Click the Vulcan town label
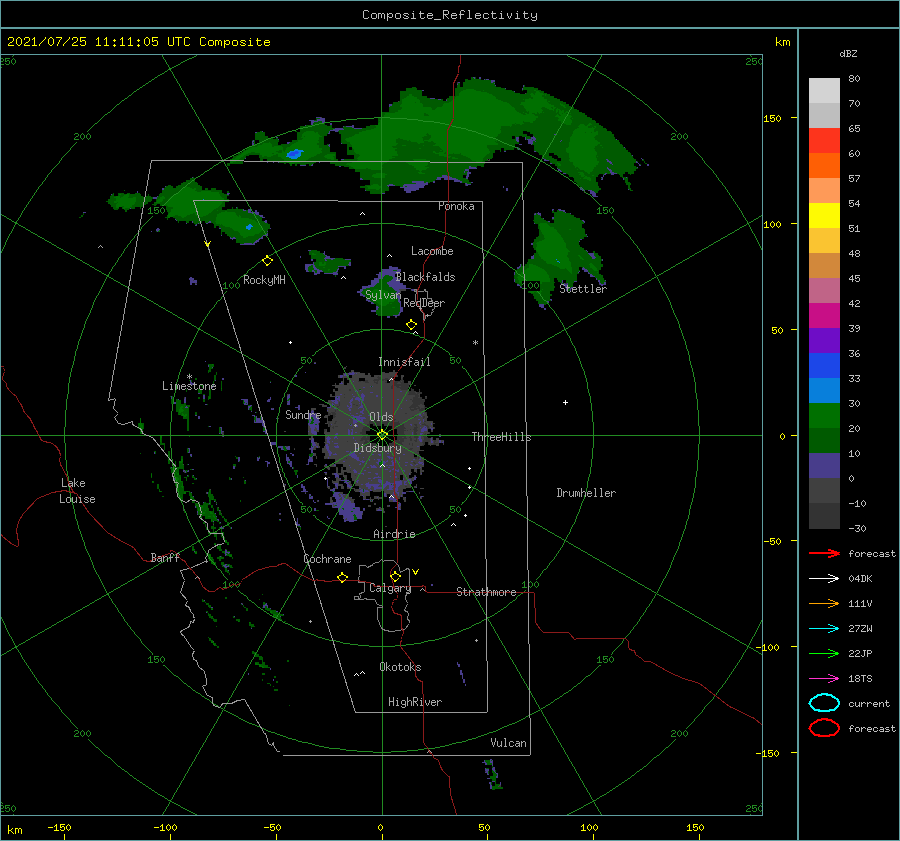Screen dimensions: 900x841 click(509, 743)
